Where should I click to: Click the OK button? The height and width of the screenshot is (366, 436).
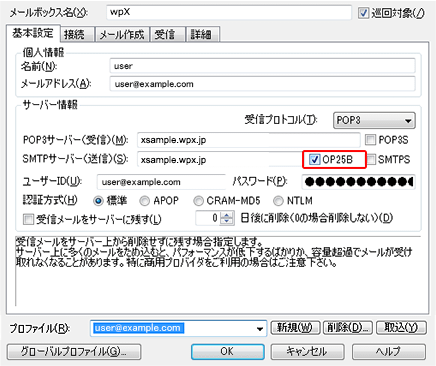click(x=228, y=351)
